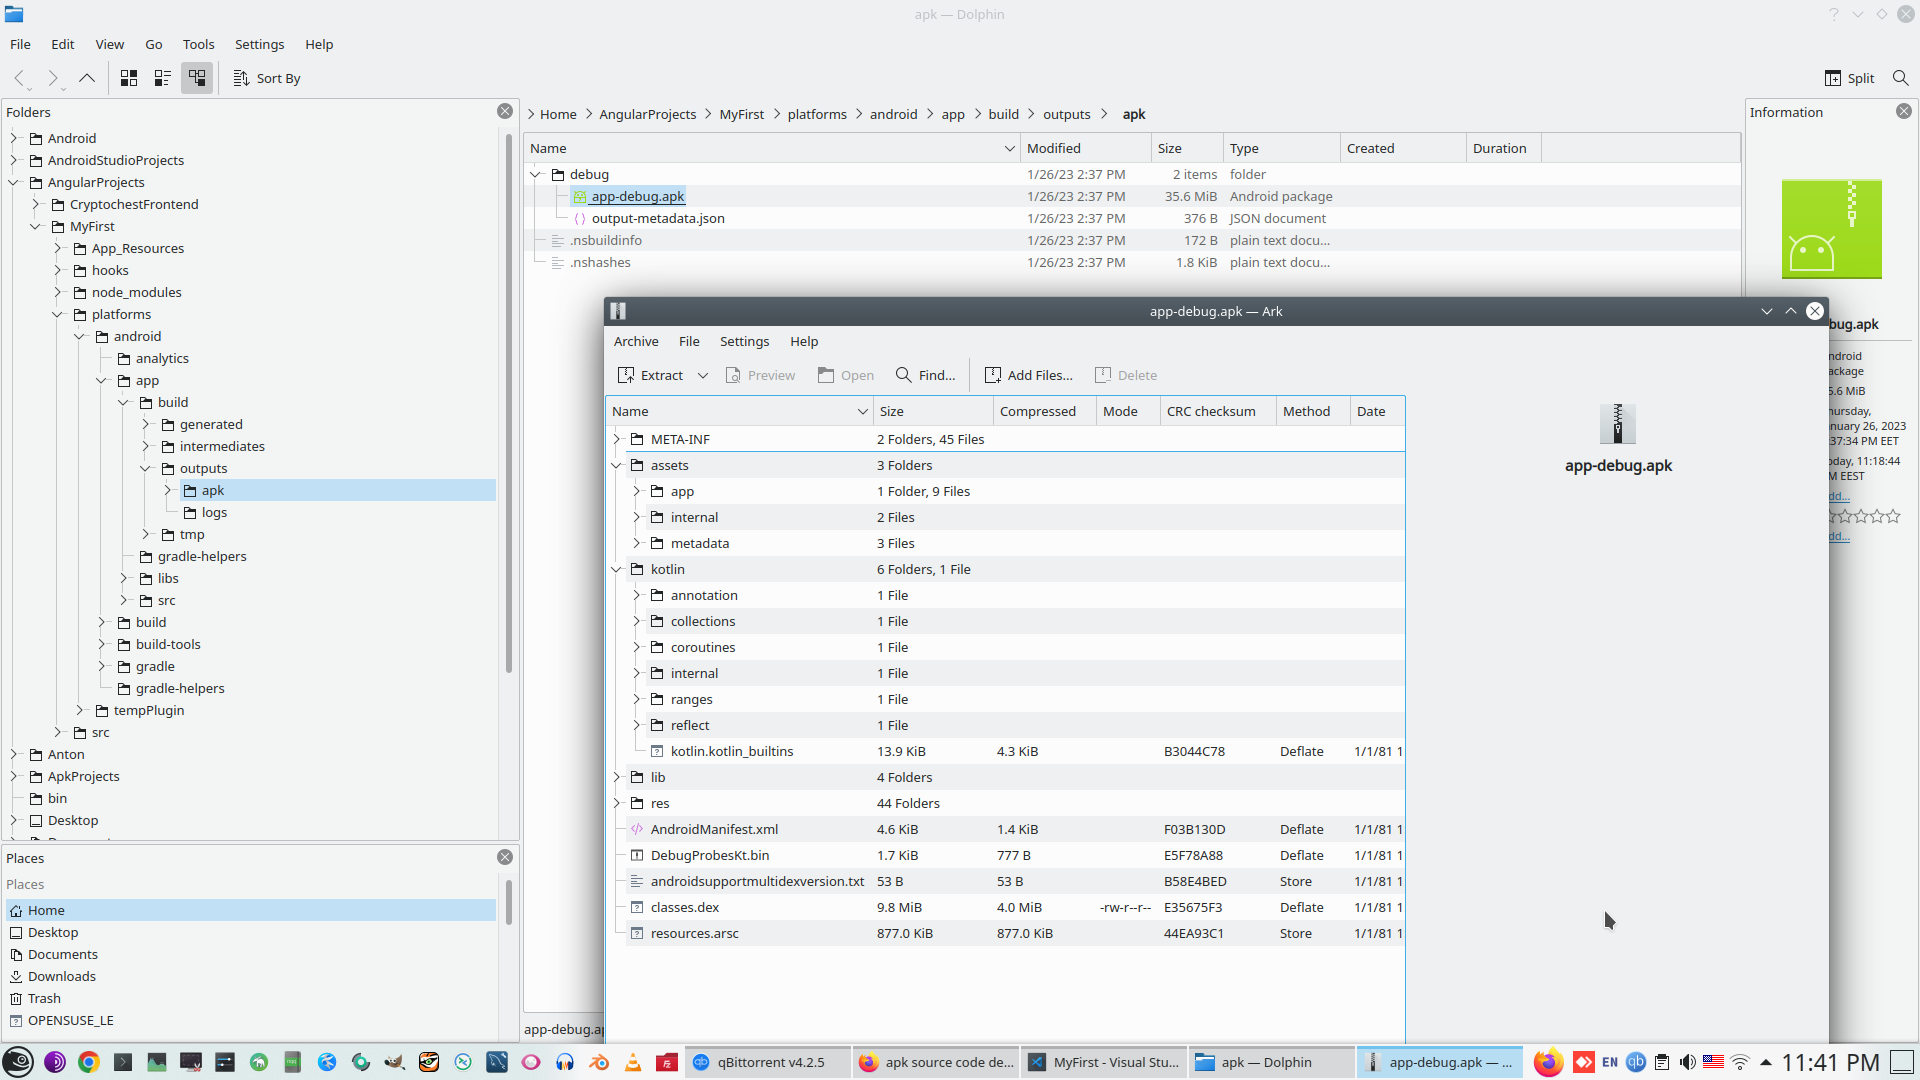The height and width of the screenshot is (1080, 1920).
Task: Click the Sort By button
Action: tap(267, 78)
